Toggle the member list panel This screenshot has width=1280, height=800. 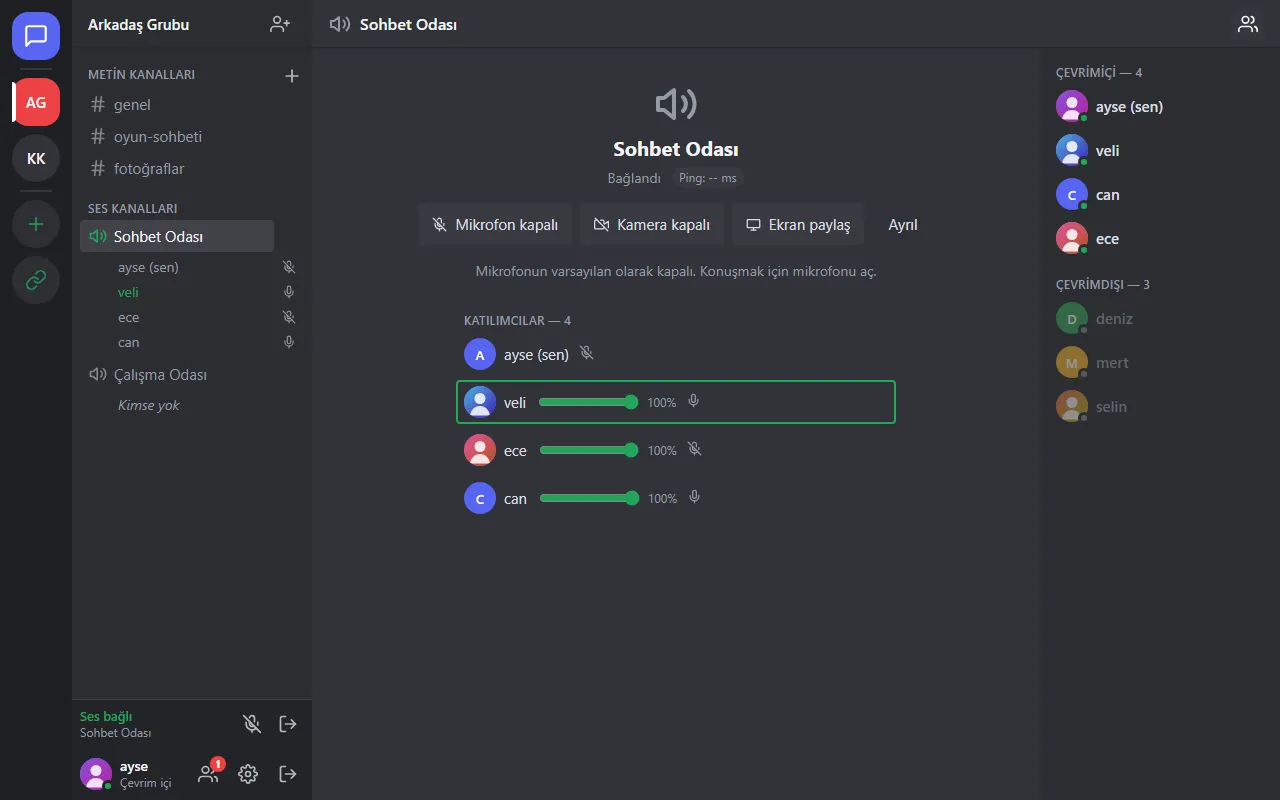point(1248,24)
